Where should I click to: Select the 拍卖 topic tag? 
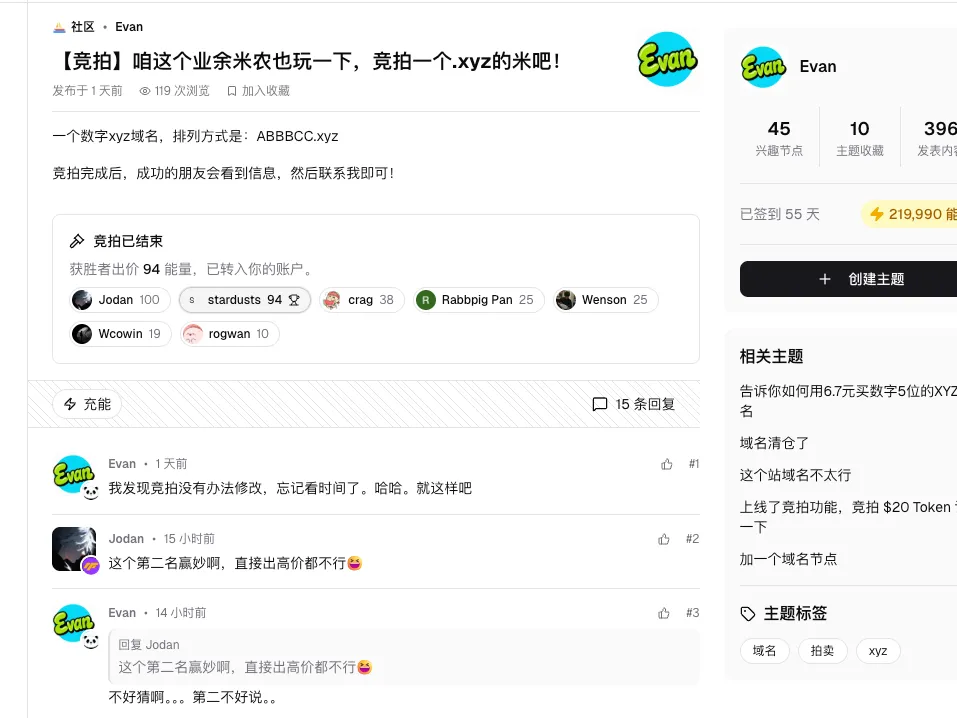(x=823, y=651)
